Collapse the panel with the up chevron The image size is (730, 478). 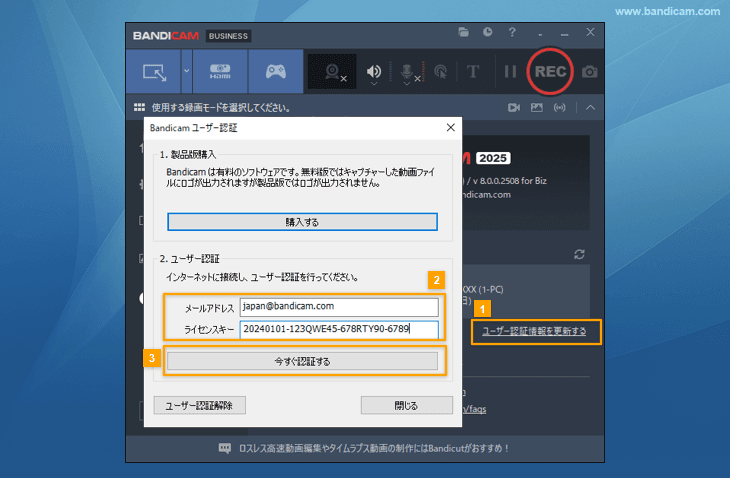(x=590, y=108)
